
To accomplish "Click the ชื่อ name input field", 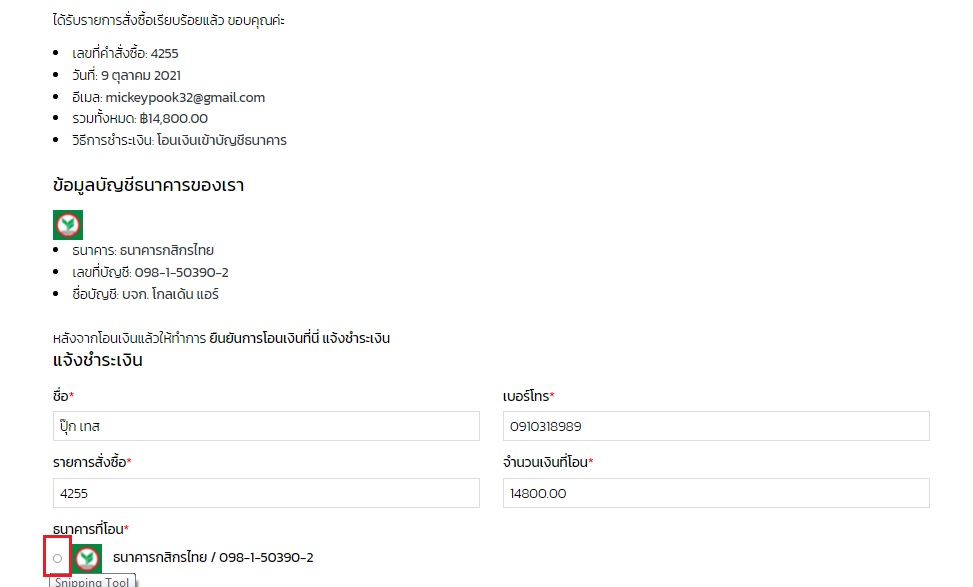I will pos(266,426).
